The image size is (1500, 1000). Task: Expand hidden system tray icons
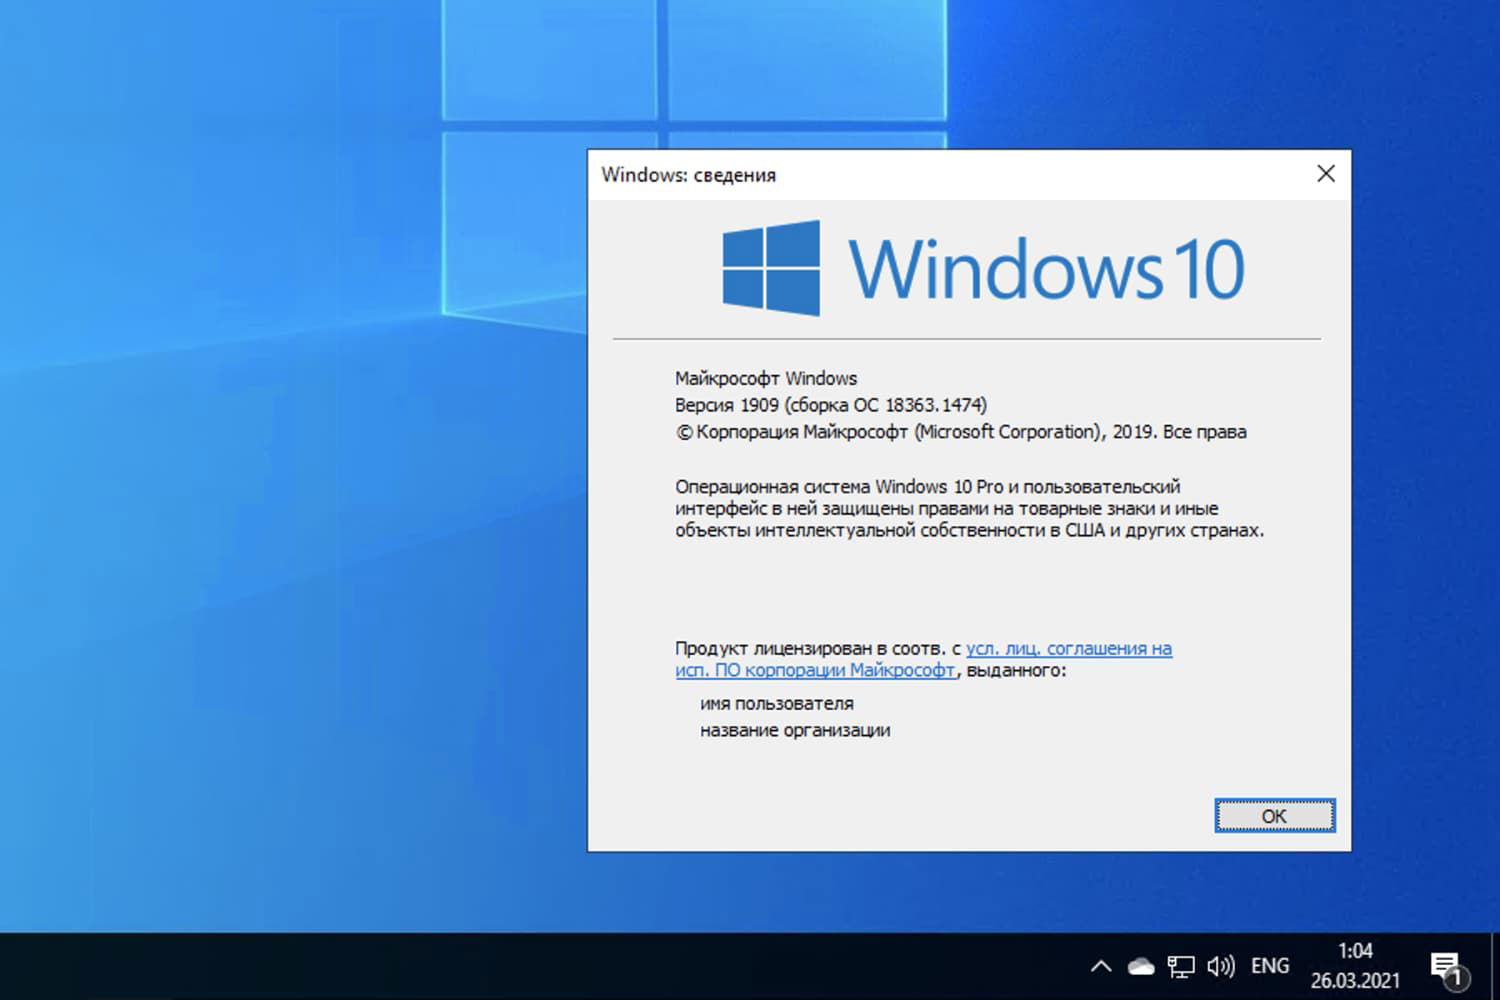[x=1100, y=965]
